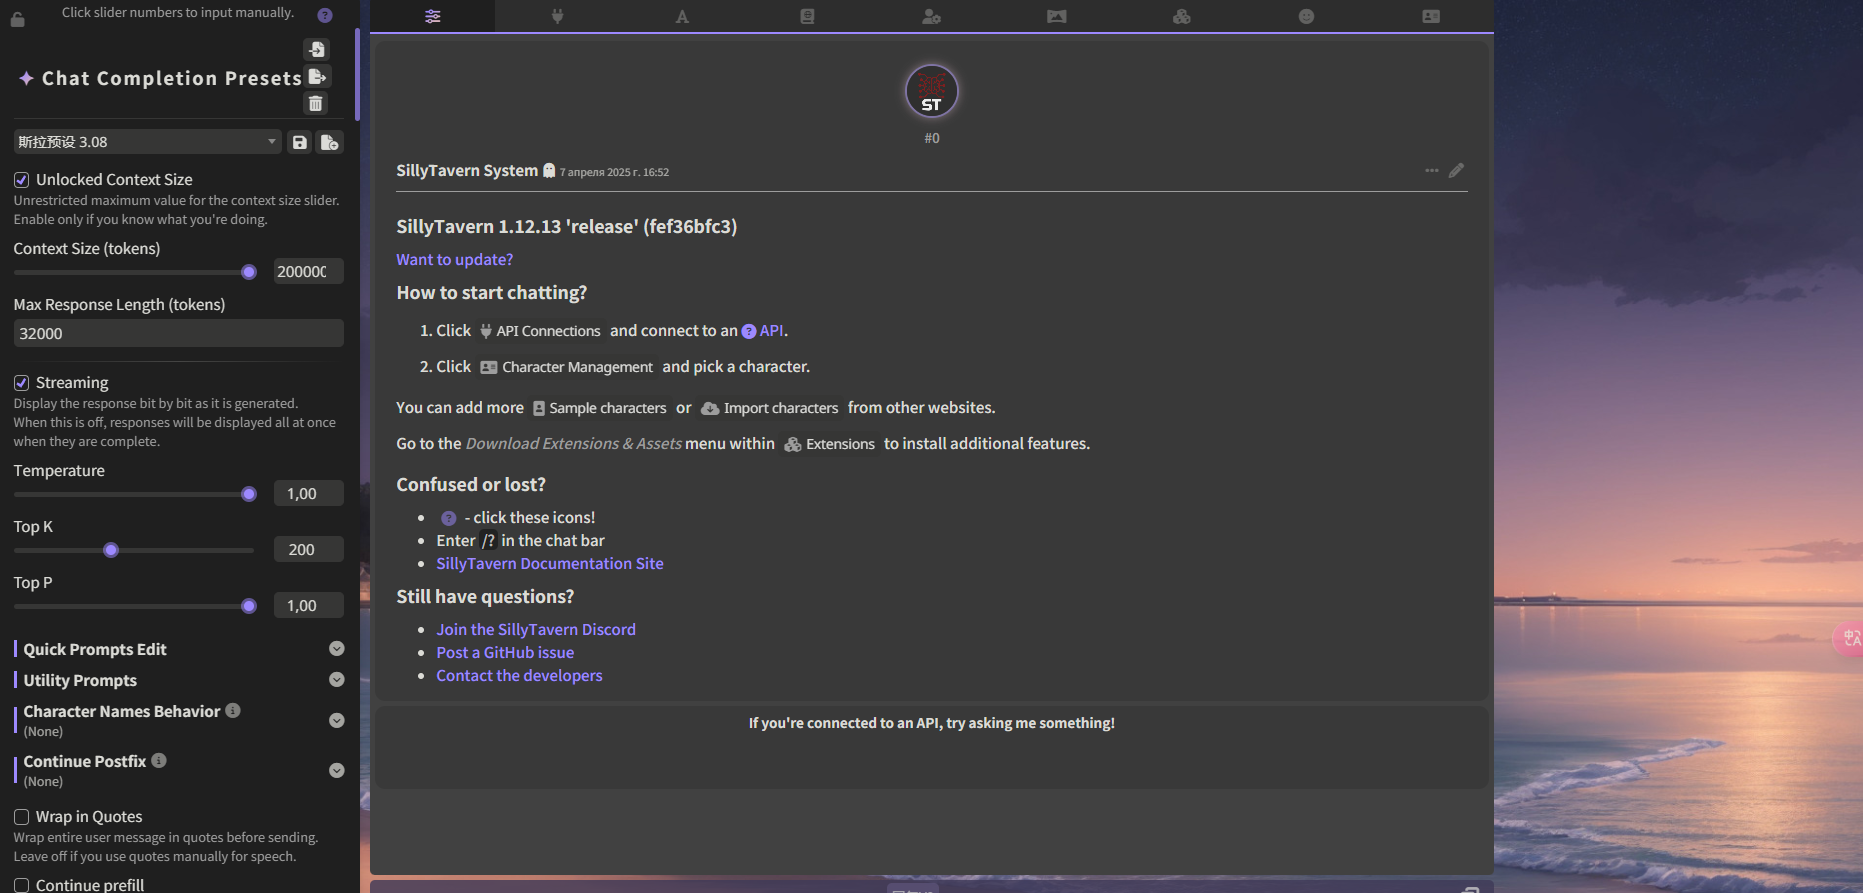This screenshot has height=893, width=1863.
Task: Open Contact the developers link
Action: tap(519, 676)
